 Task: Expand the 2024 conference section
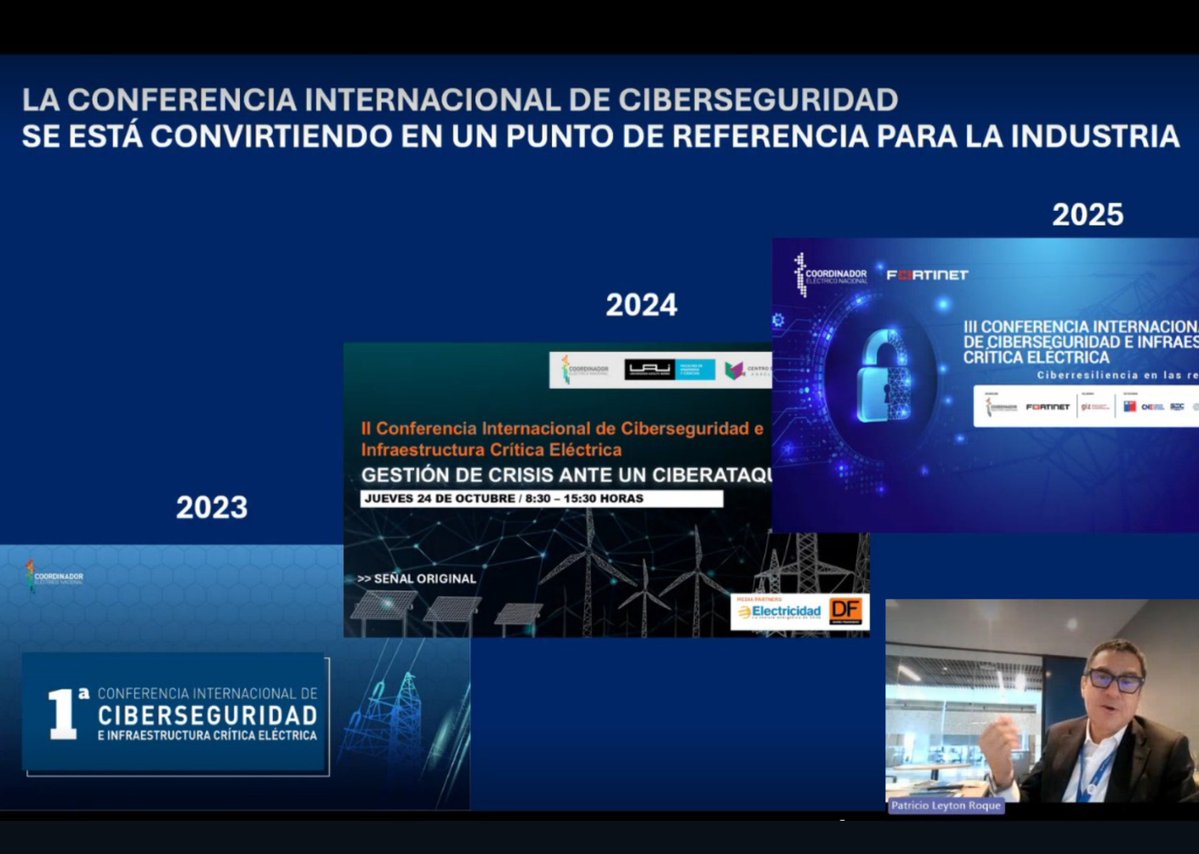click(641, 305)
